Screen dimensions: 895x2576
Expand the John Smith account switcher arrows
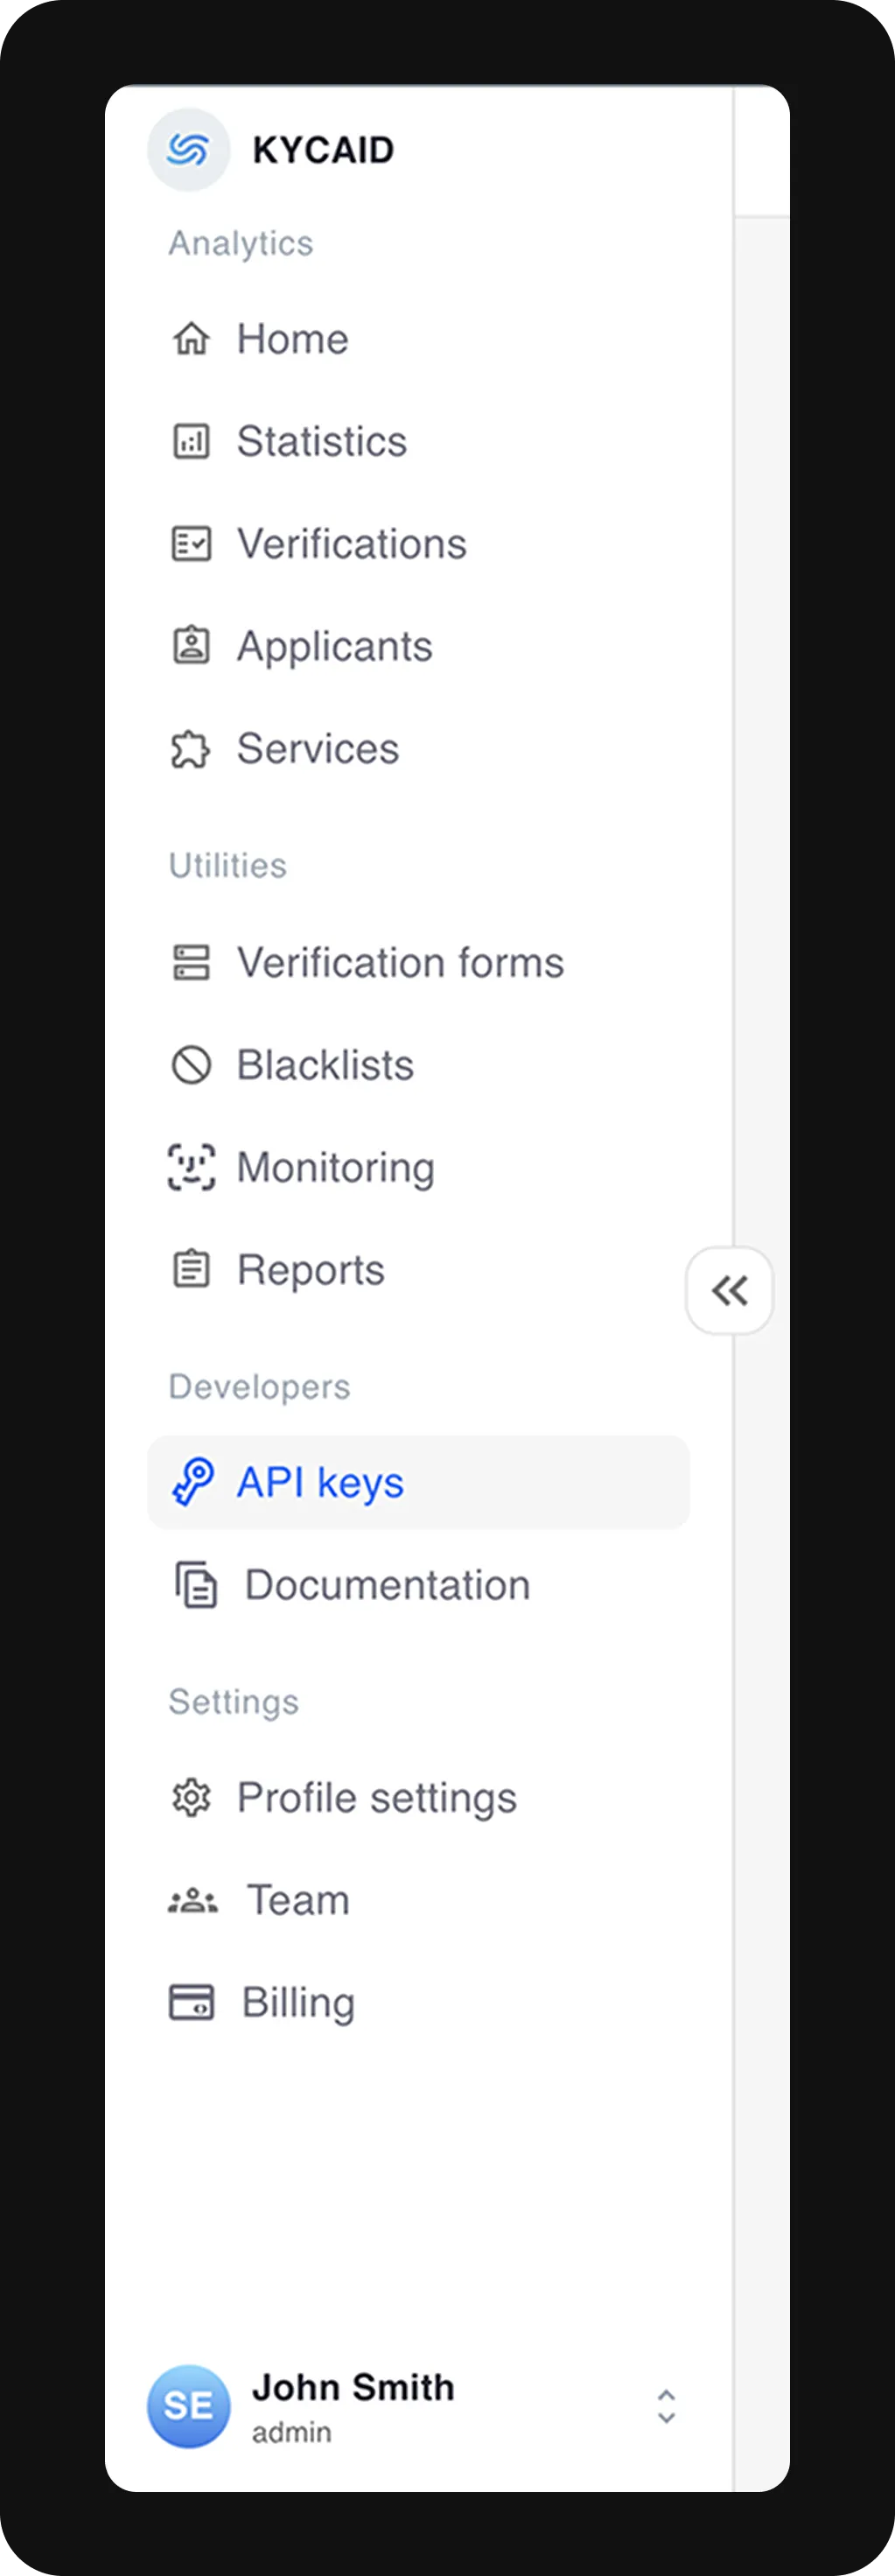coord(666,2406)
